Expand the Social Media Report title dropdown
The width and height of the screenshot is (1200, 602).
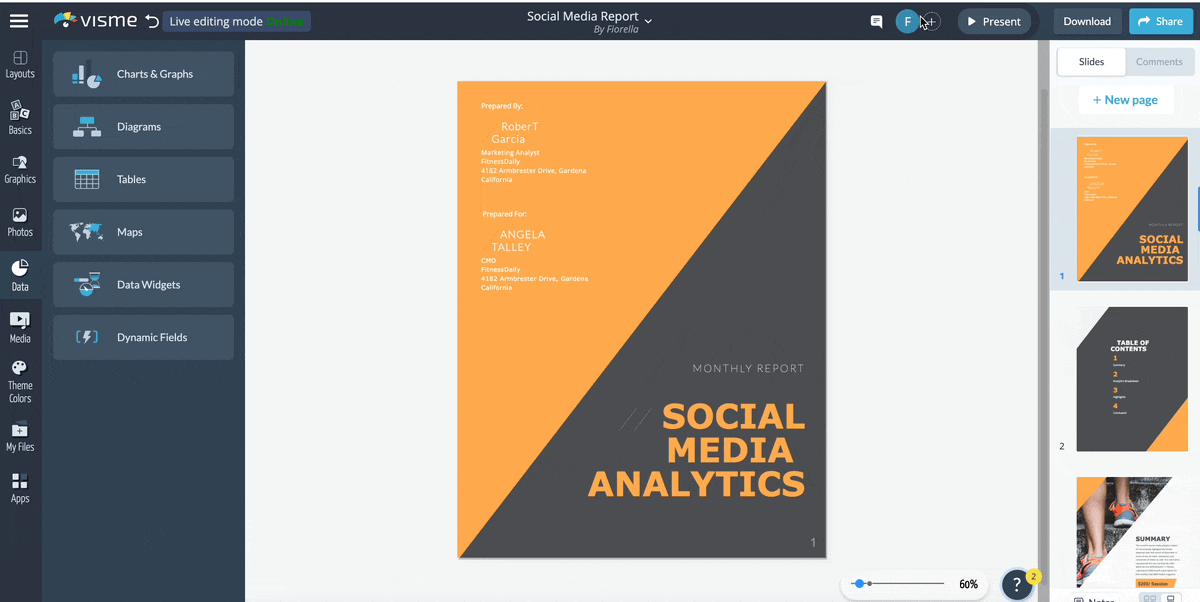[648, 19]
